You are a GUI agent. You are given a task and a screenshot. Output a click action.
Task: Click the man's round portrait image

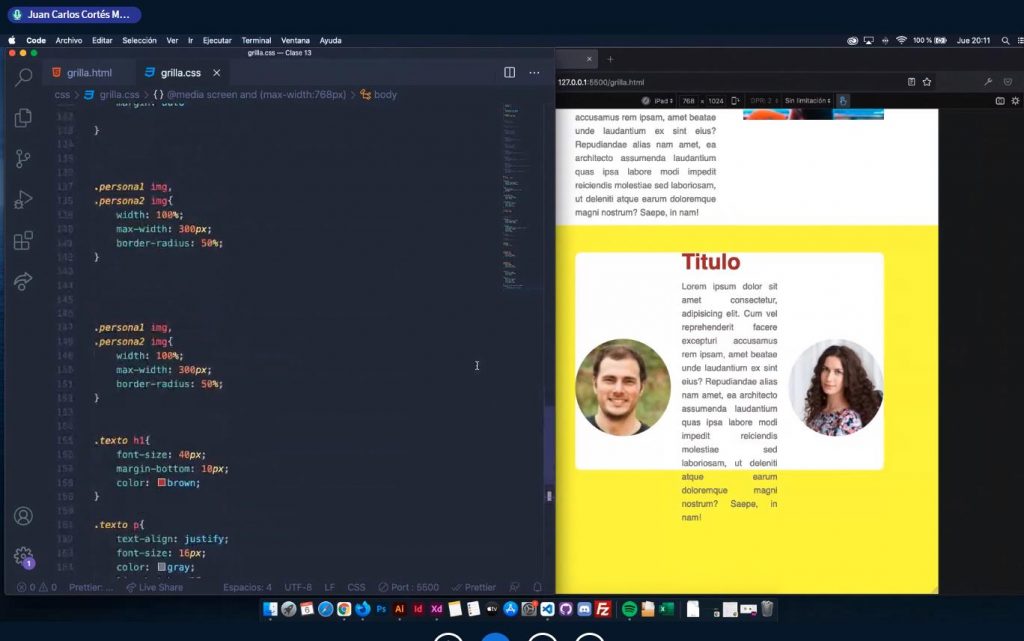tap(622, 387)
